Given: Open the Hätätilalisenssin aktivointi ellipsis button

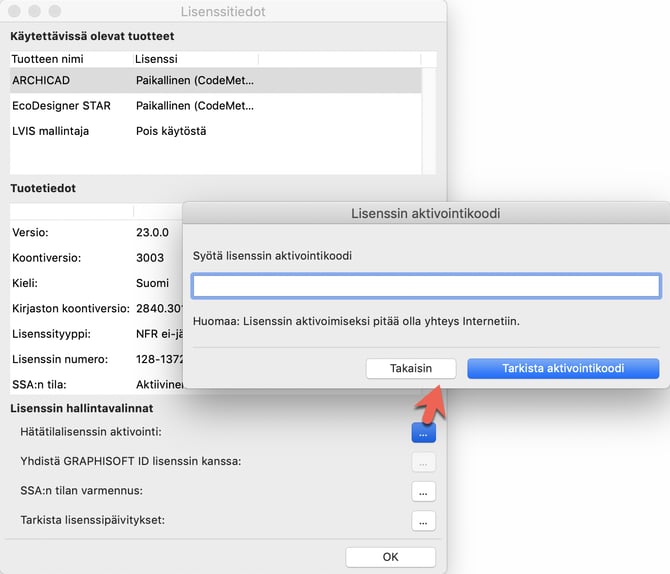Looking at the screenshot, I should [x=423, y=433].
